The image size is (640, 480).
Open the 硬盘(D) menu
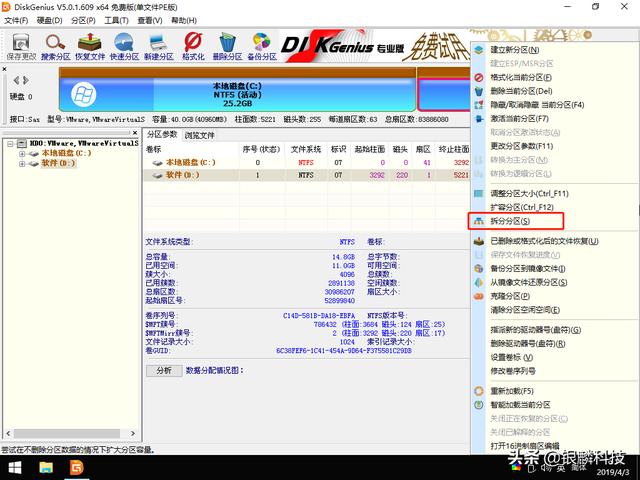50,20
